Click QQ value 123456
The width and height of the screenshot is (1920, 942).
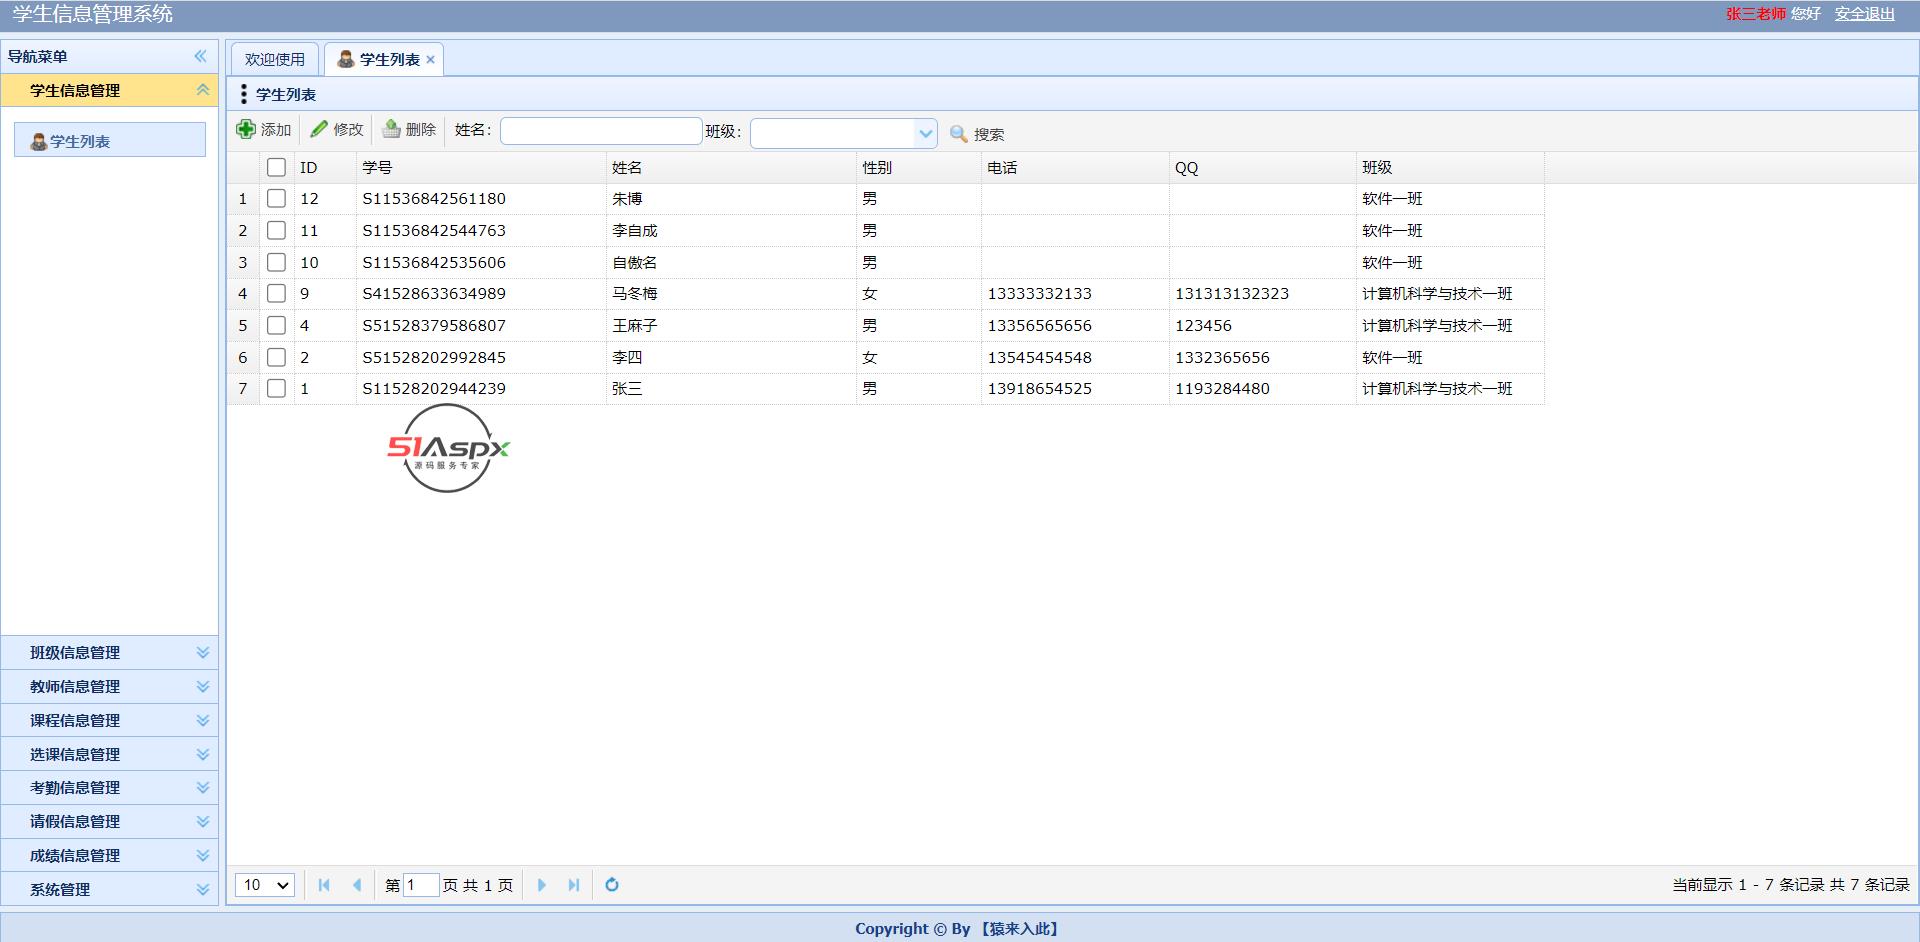tap(1203, 326)
